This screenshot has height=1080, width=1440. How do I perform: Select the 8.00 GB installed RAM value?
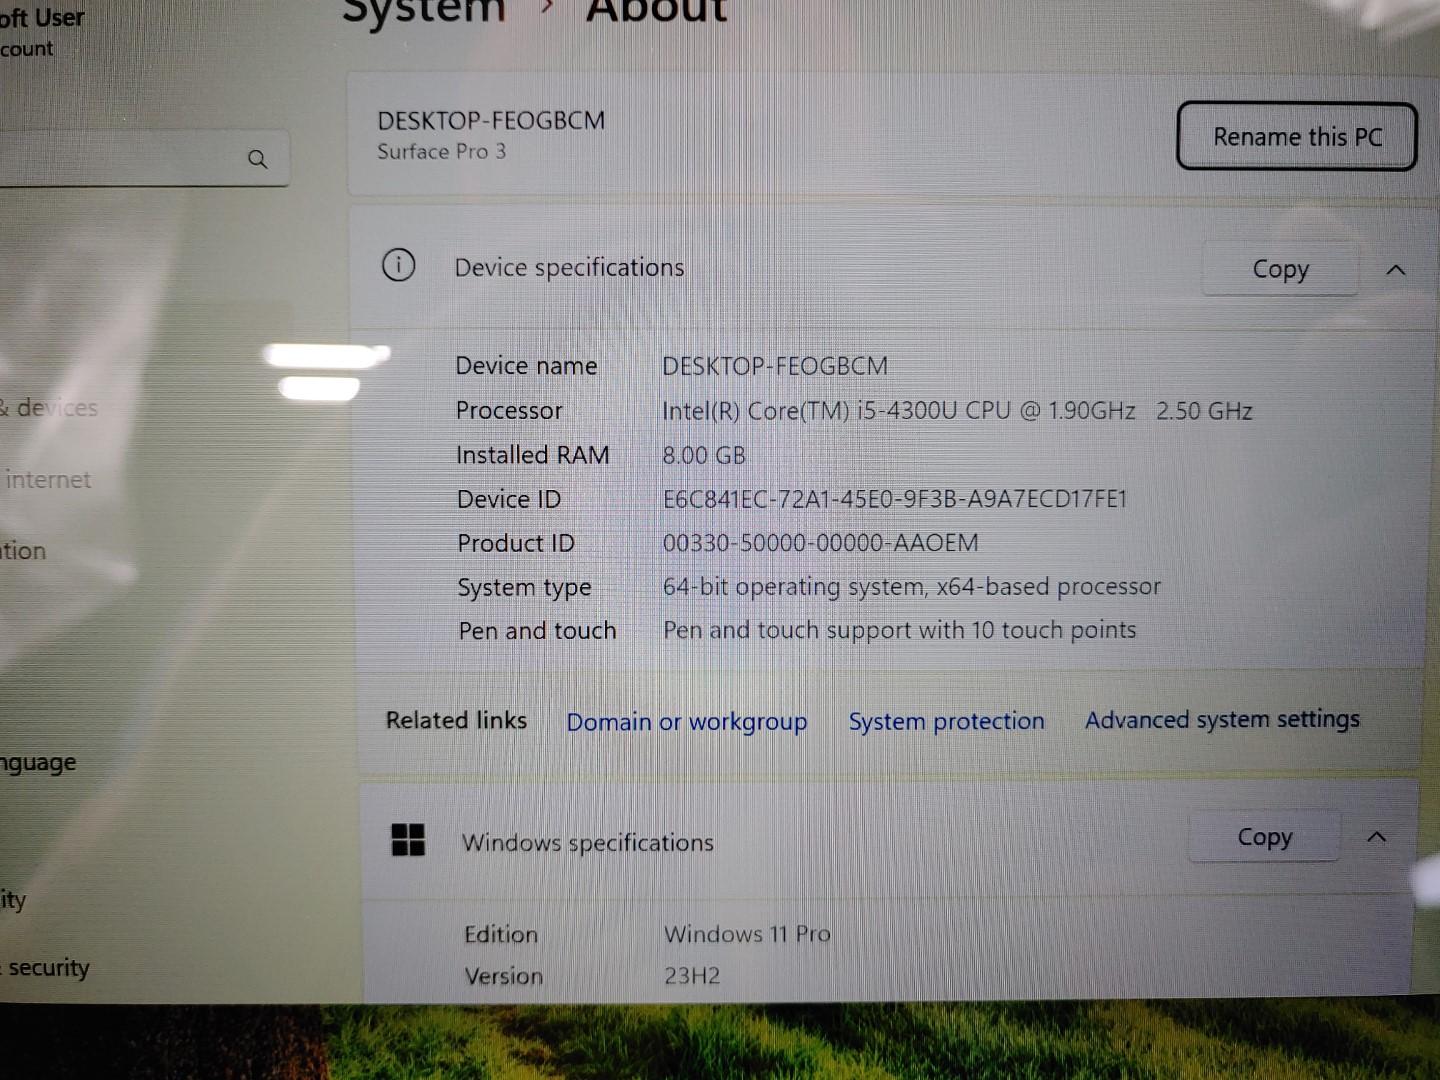coord(704,456)
